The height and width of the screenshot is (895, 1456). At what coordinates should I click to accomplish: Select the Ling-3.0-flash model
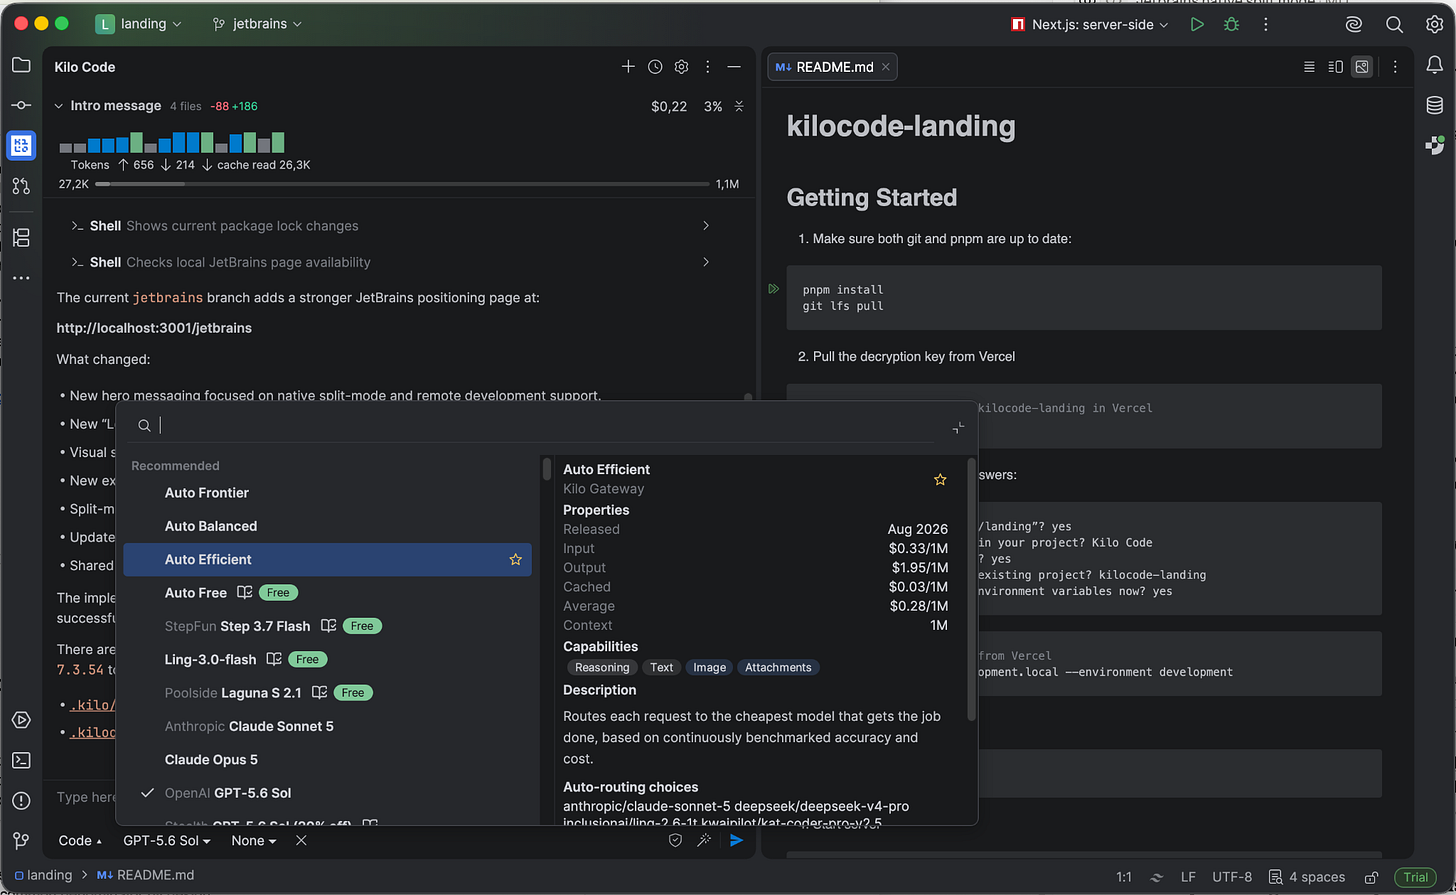[x=328, y=659]
